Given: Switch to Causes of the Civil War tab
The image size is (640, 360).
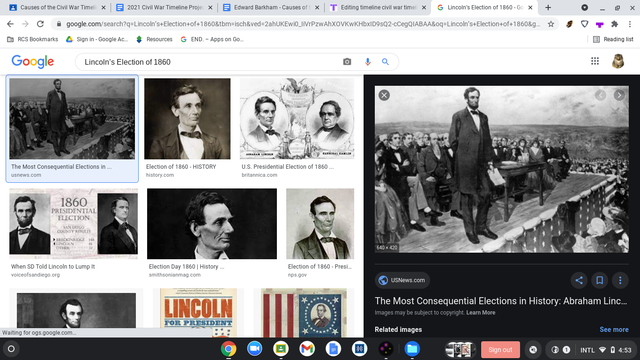Looking at the screenshot, I should 57,7.
